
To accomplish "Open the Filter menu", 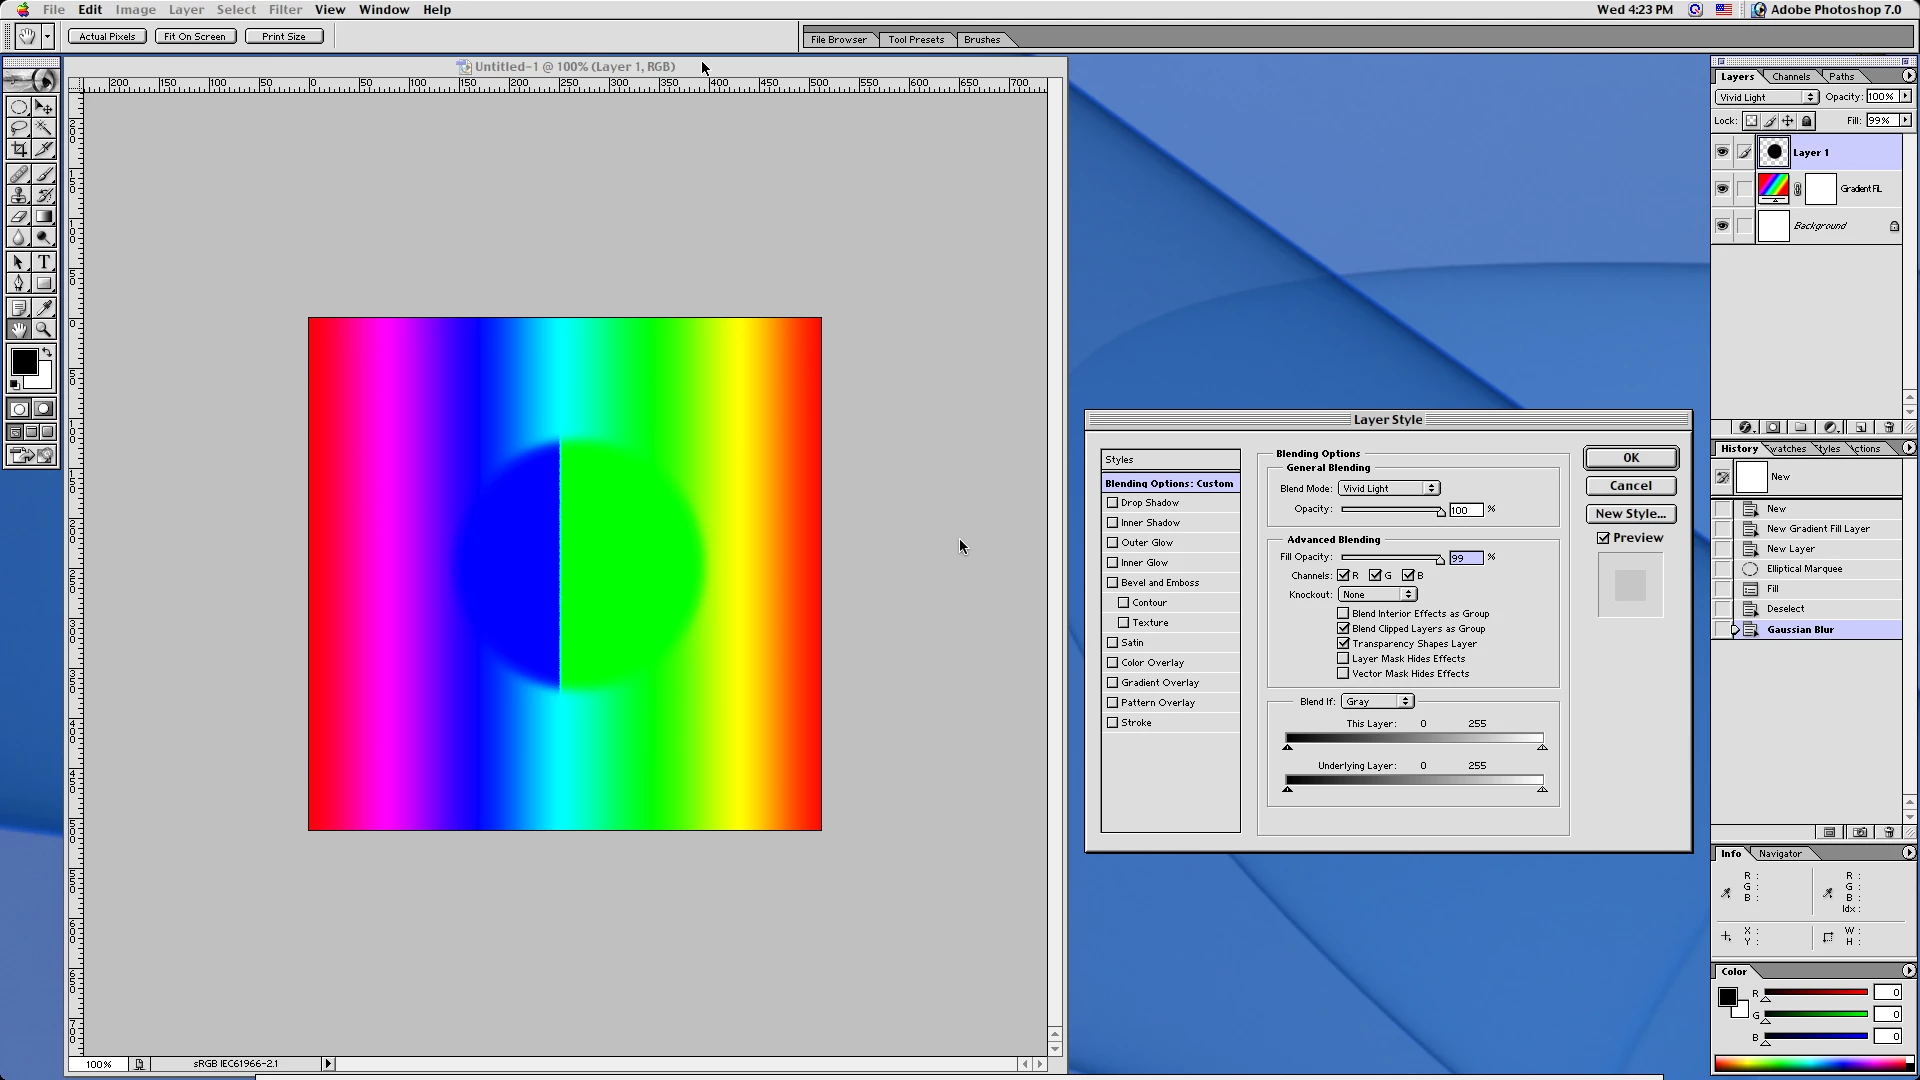I will pyautogui.click(x=285, y=10).
